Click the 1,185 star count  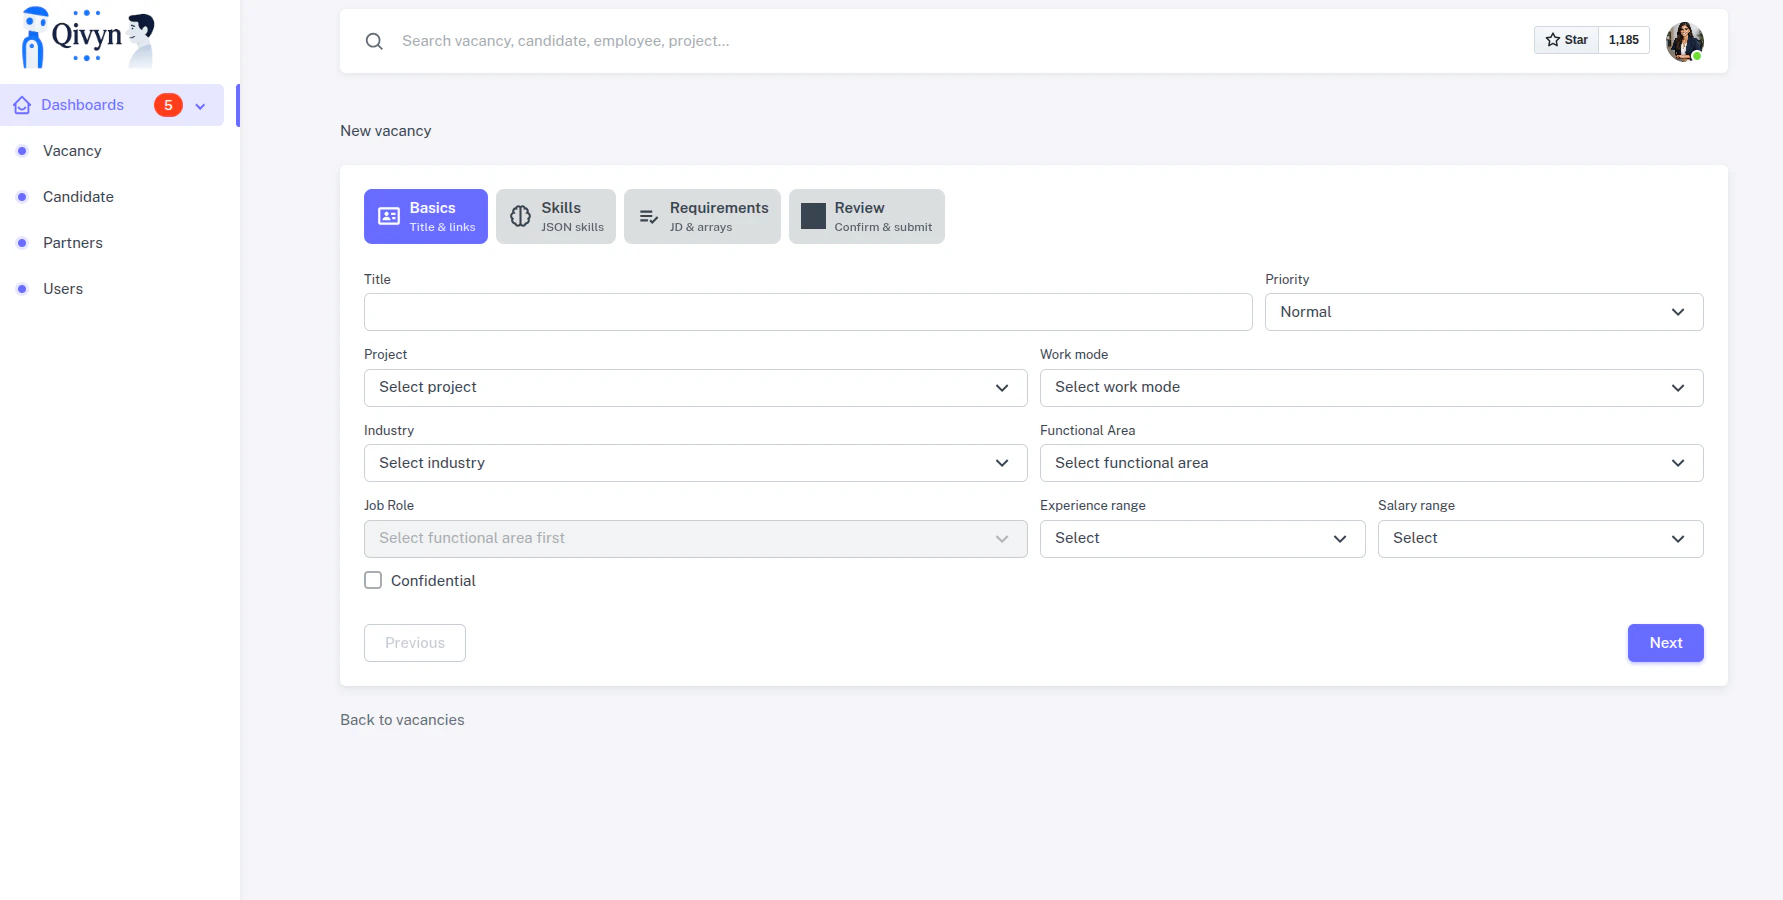1624,40
